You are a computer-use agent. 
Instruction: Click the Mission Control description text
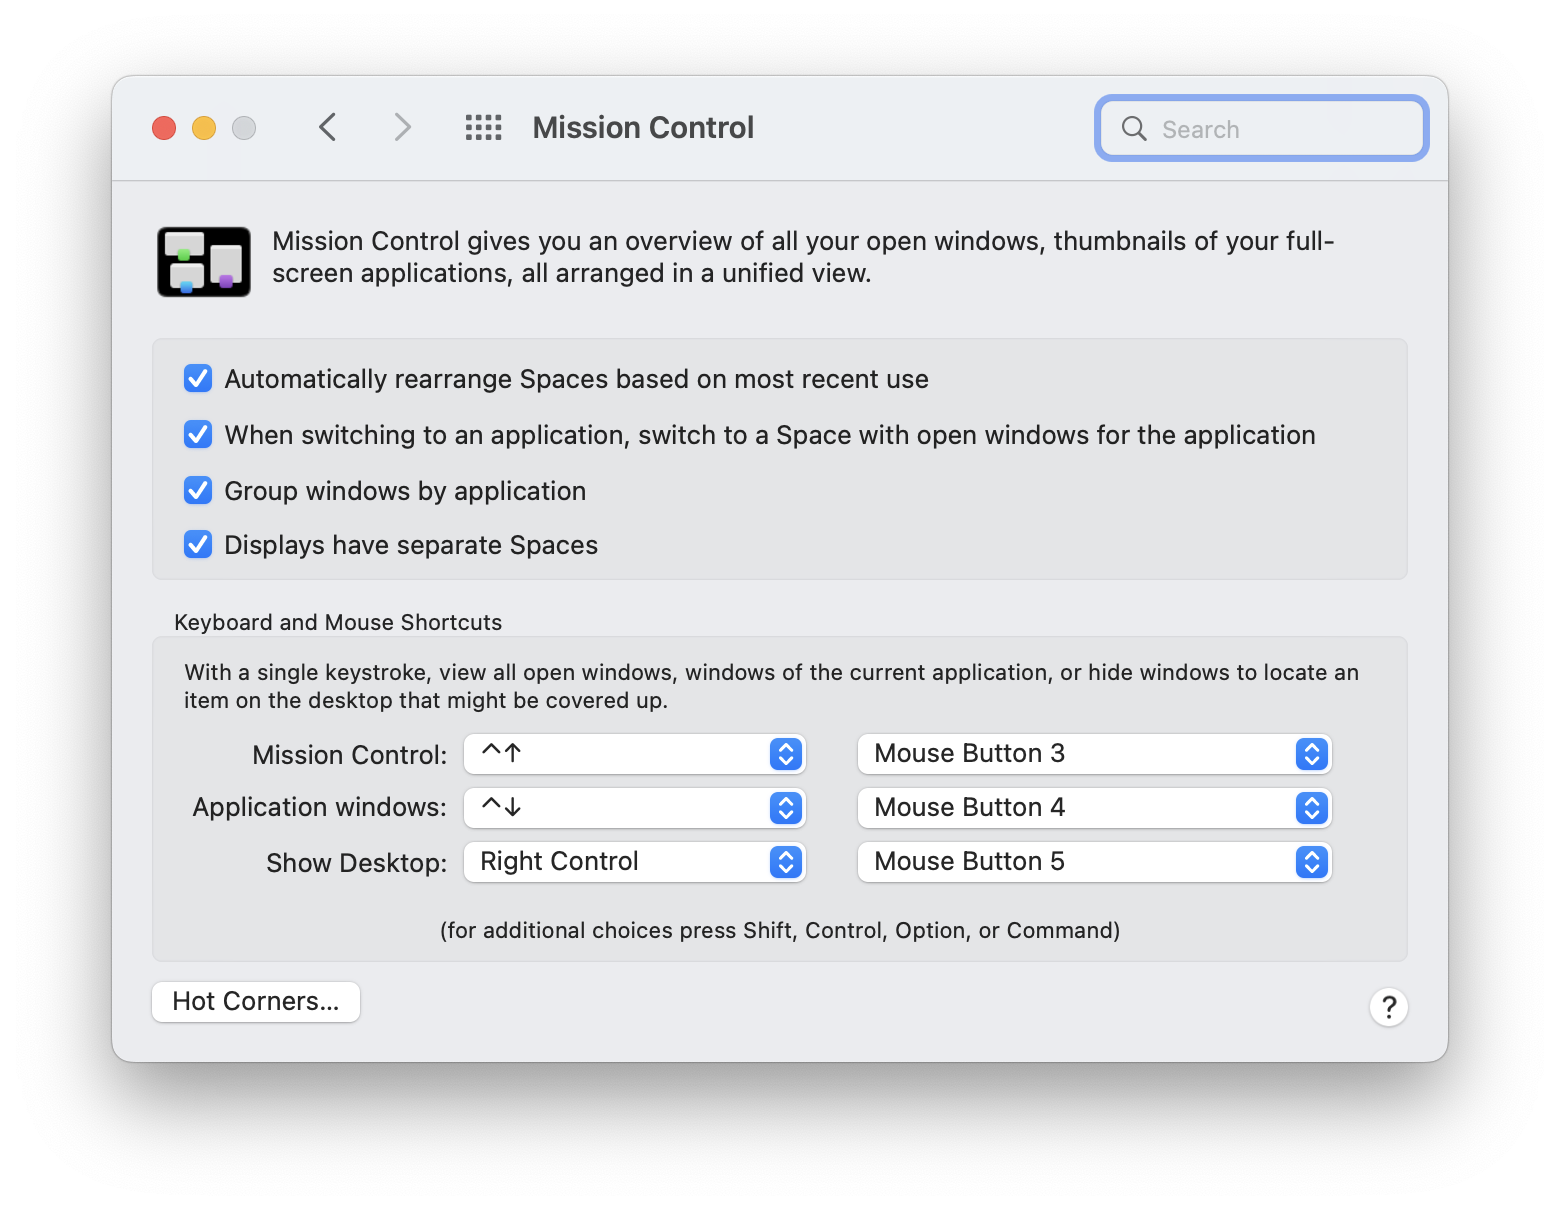(x=803, y=257)
